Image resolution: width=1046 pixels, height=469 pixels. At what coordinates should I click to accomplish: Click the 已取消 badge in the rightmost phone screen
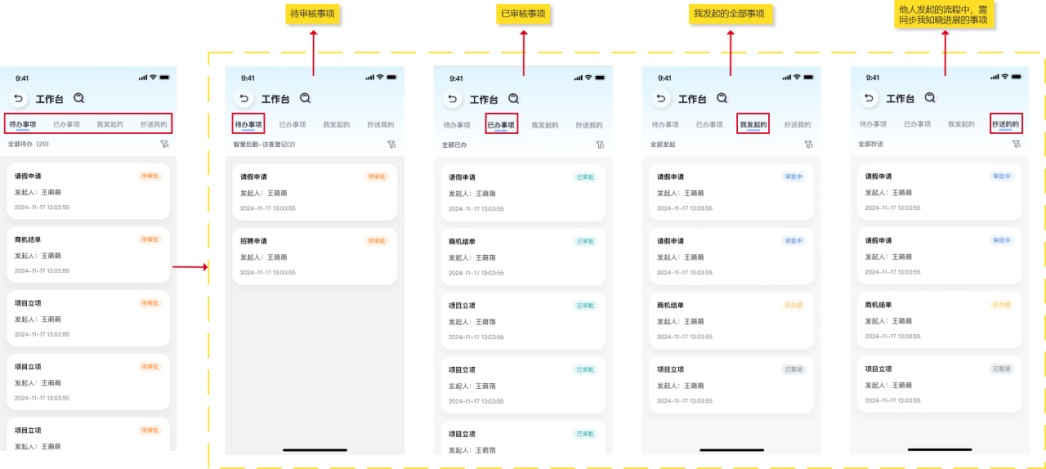click(x=1000, y=369)
